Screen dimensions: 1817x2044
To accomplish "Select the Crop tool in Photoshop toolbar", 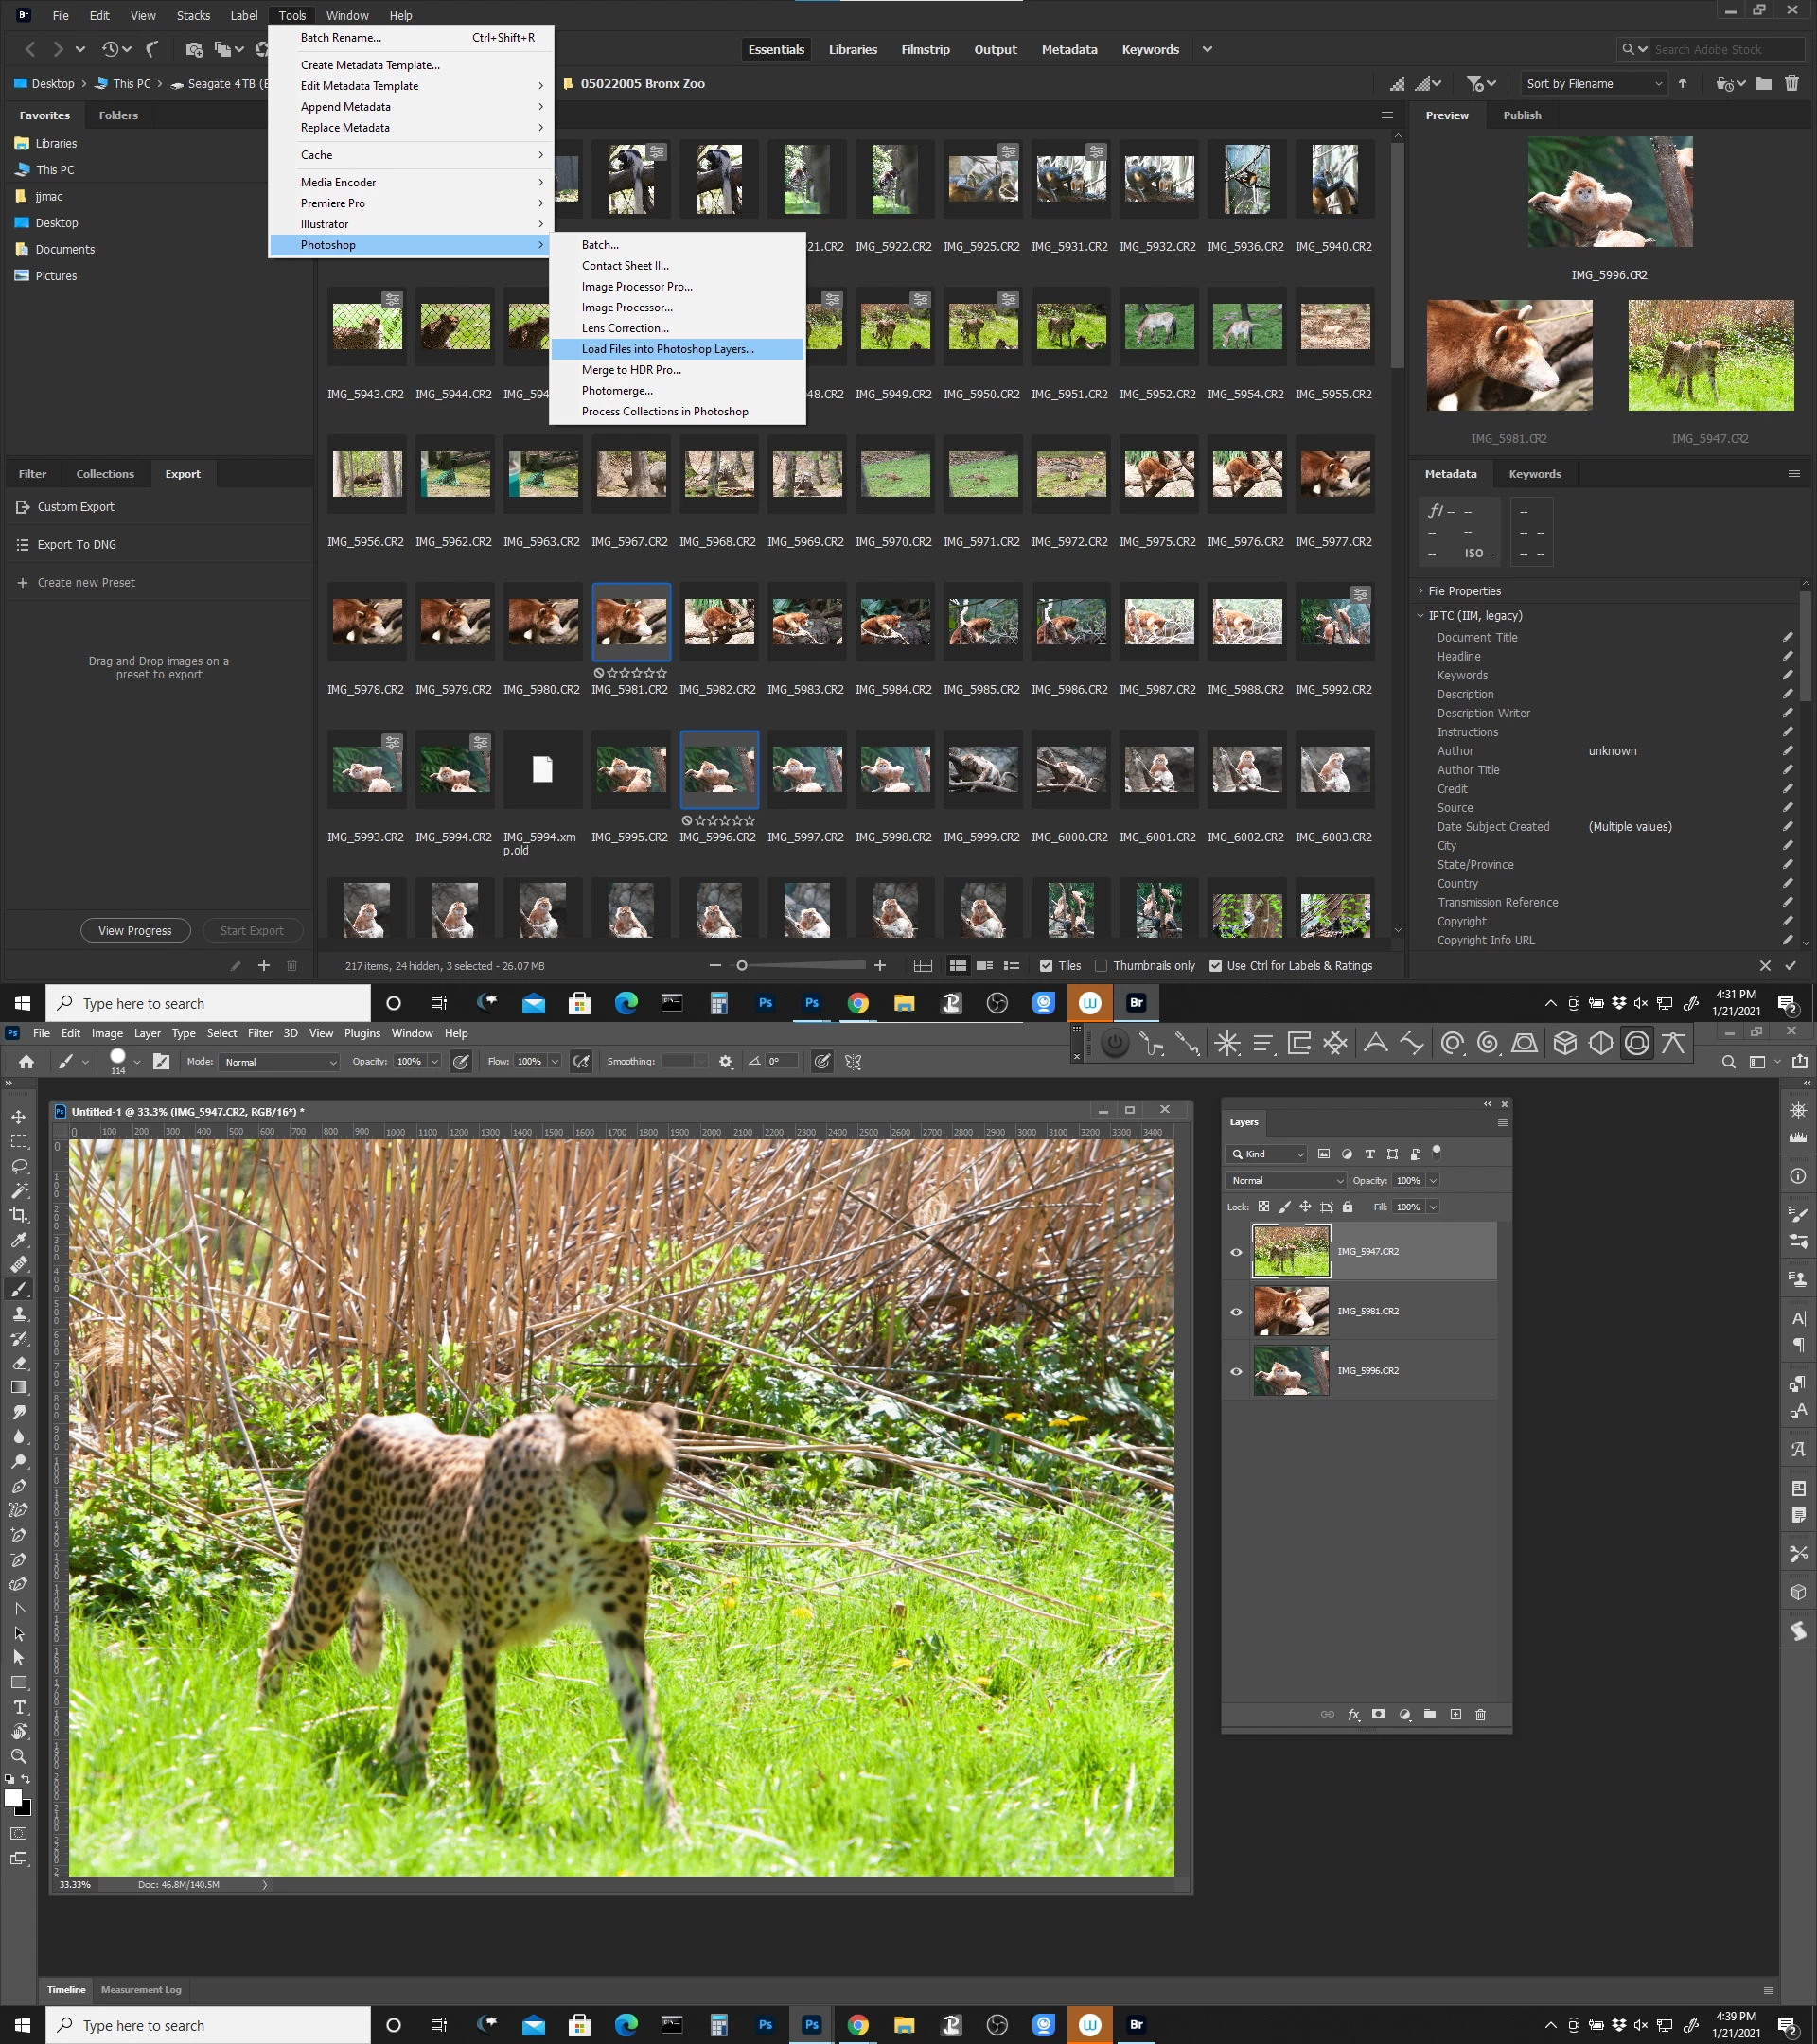I will pos(19,1215).
